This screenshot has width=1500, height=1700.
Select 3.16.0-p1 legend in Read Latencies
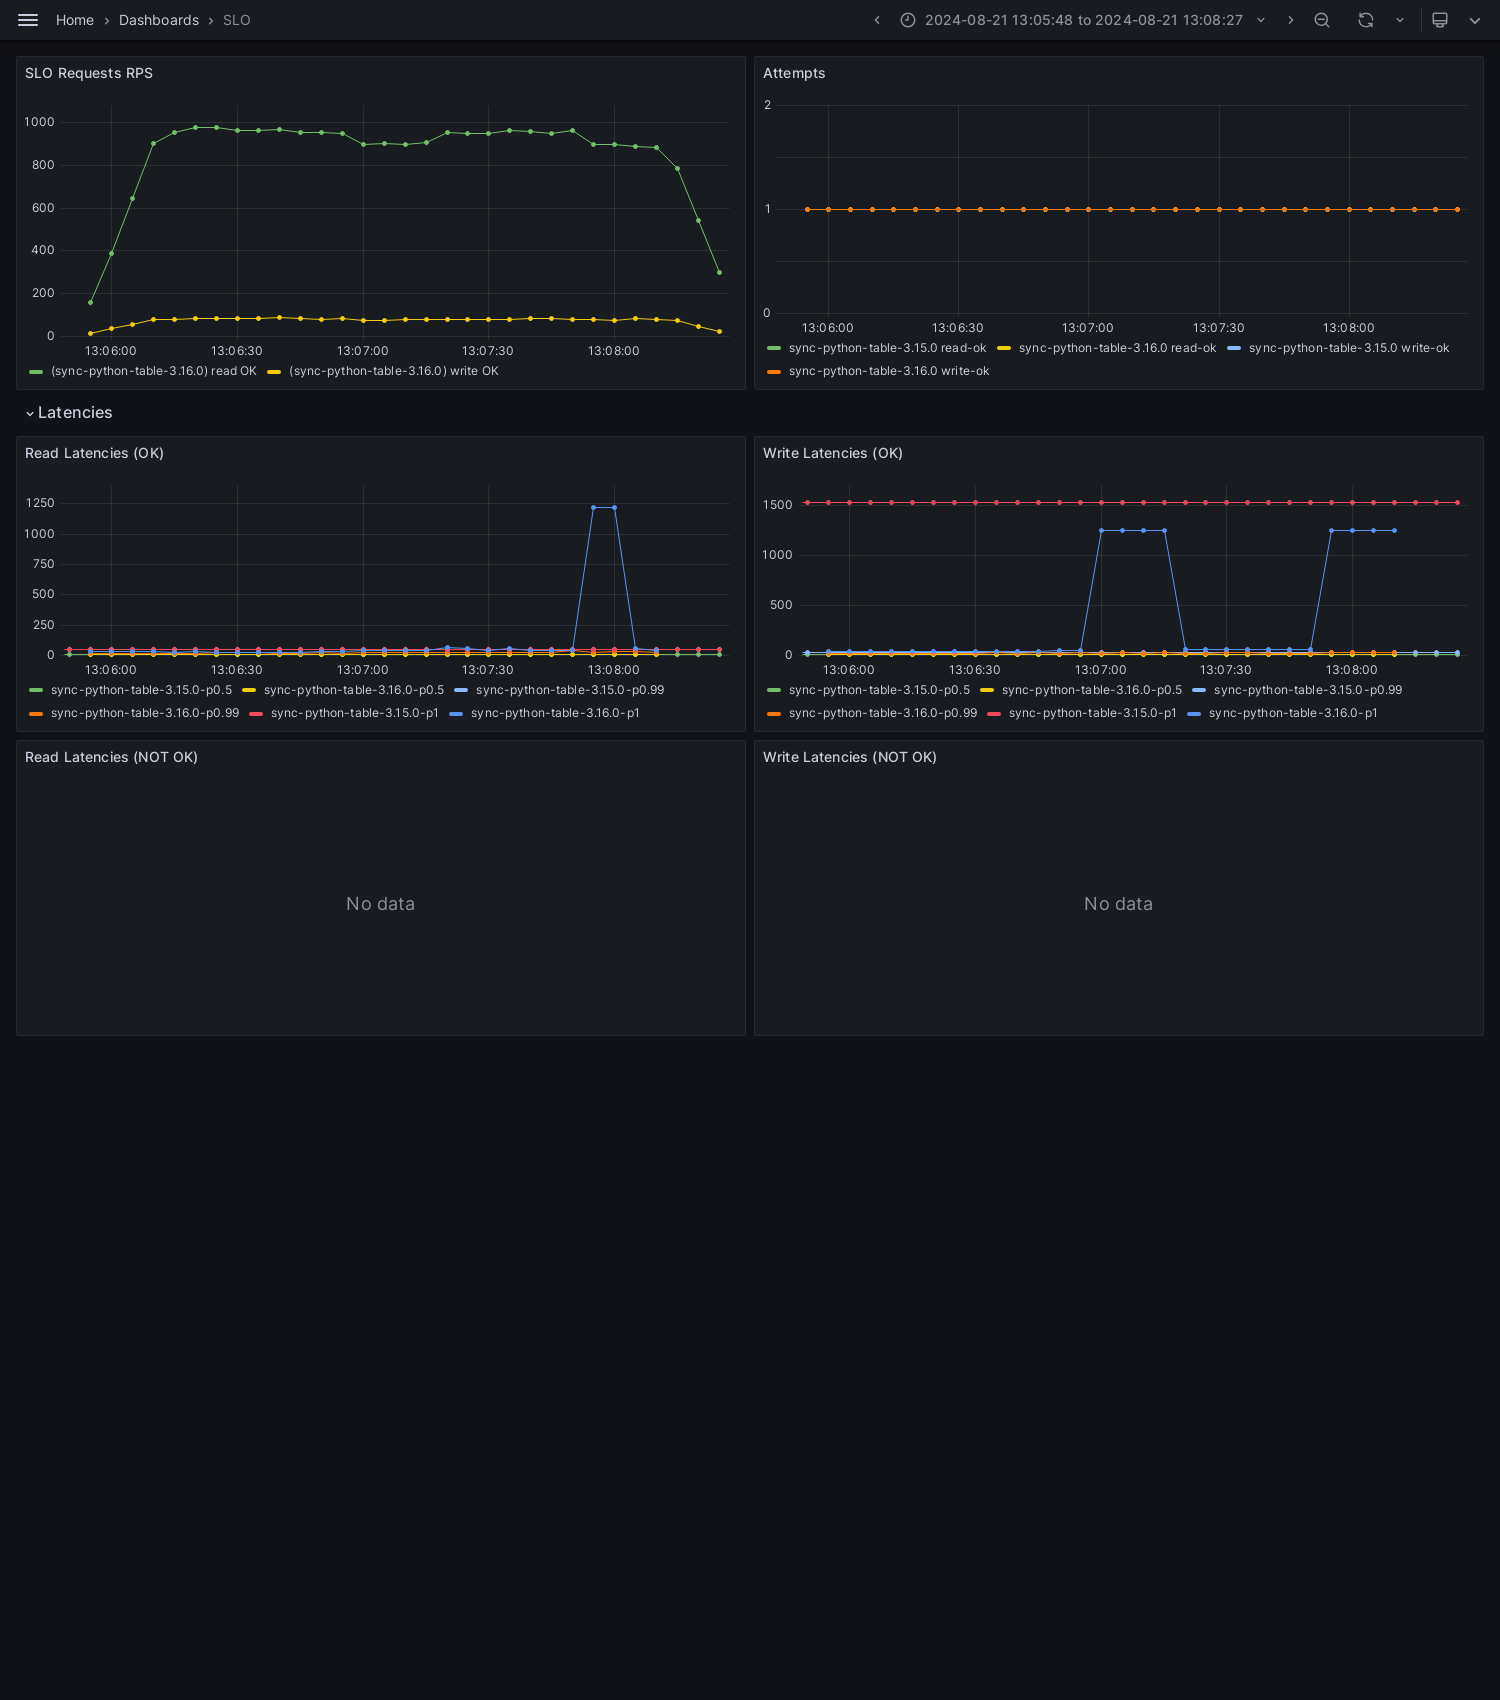555,713
